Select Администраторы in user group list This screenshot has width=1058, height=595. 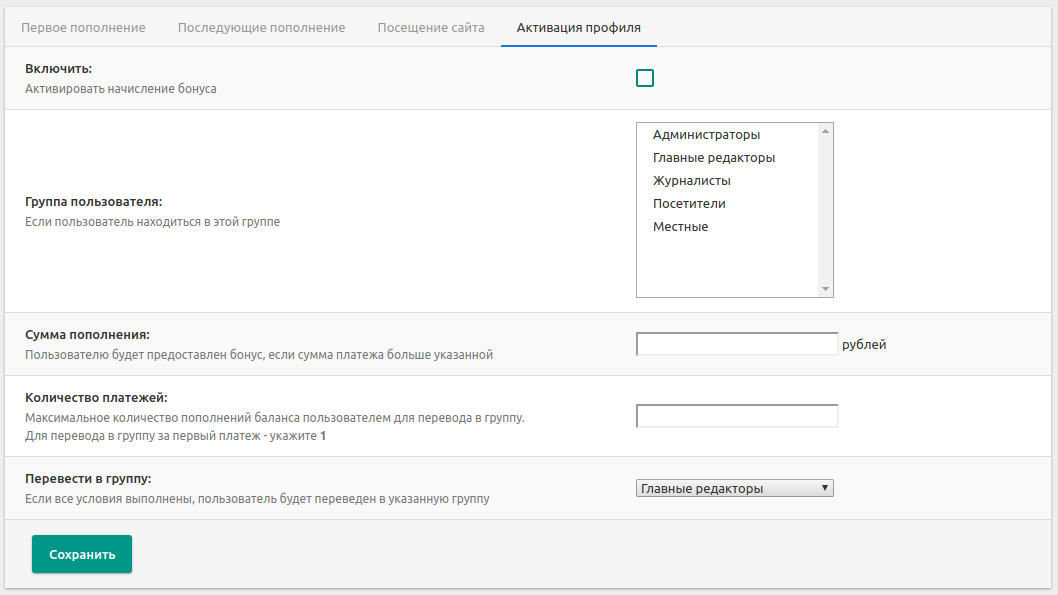[706, 135]
